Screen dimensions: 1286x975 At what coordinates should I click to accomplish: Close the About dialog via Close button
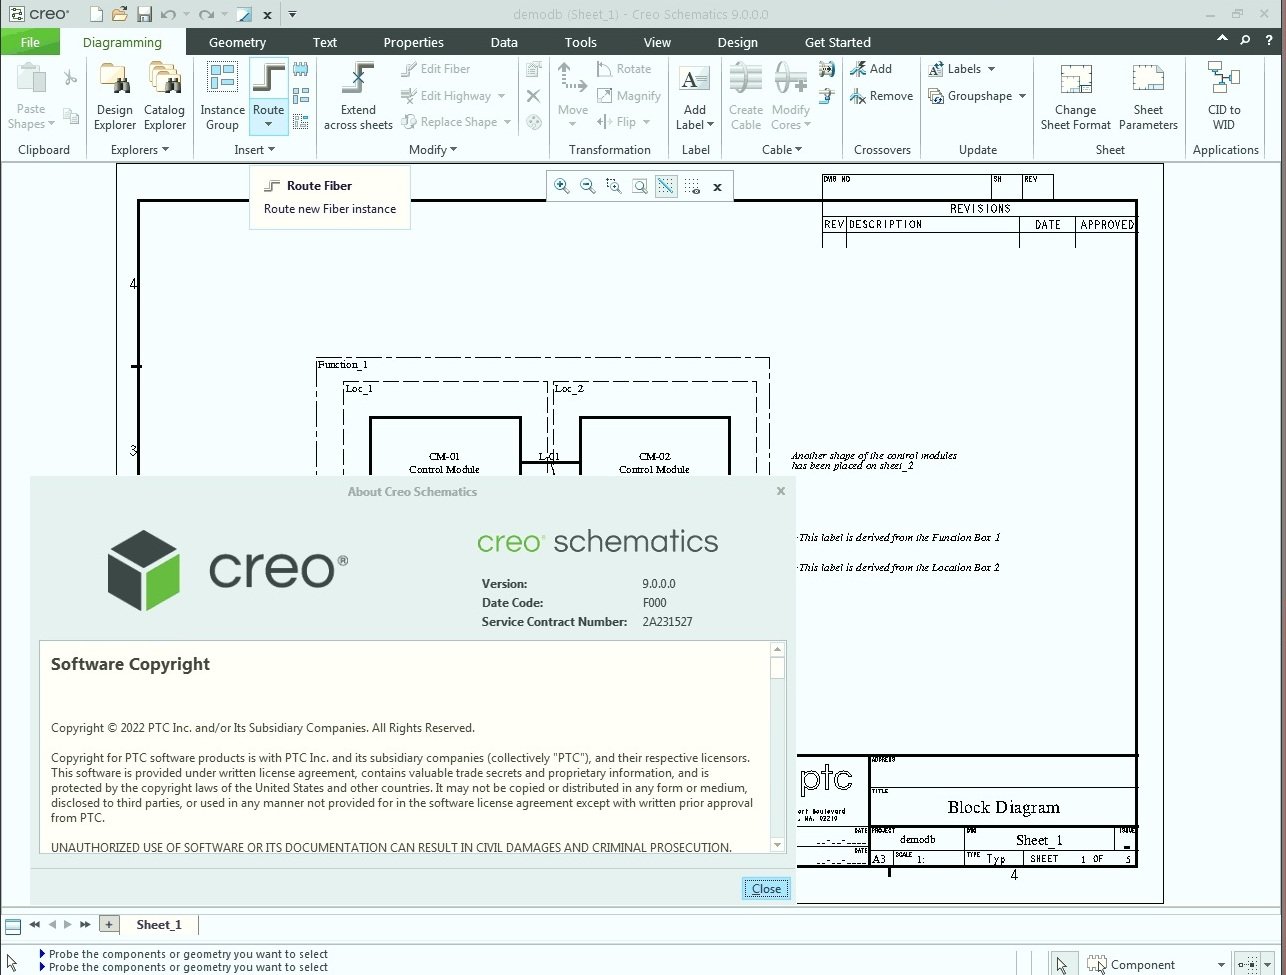pos(766,889)
